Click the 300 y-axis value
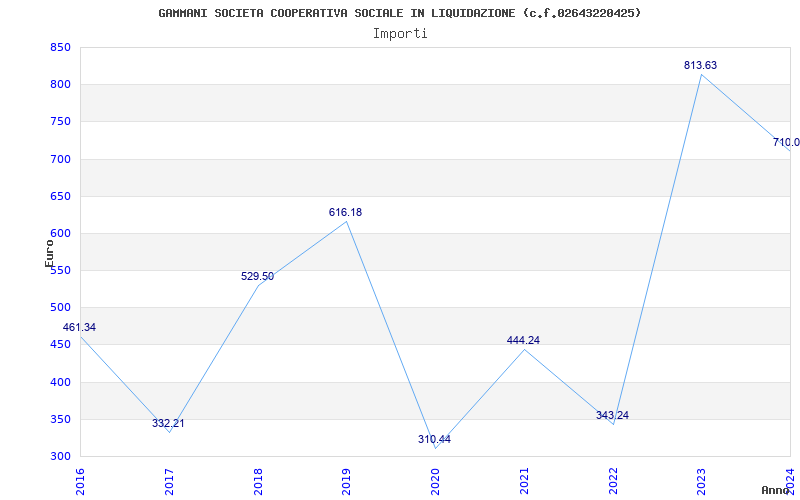Screen dimensions: 800x500 click(x=60, y=457)
